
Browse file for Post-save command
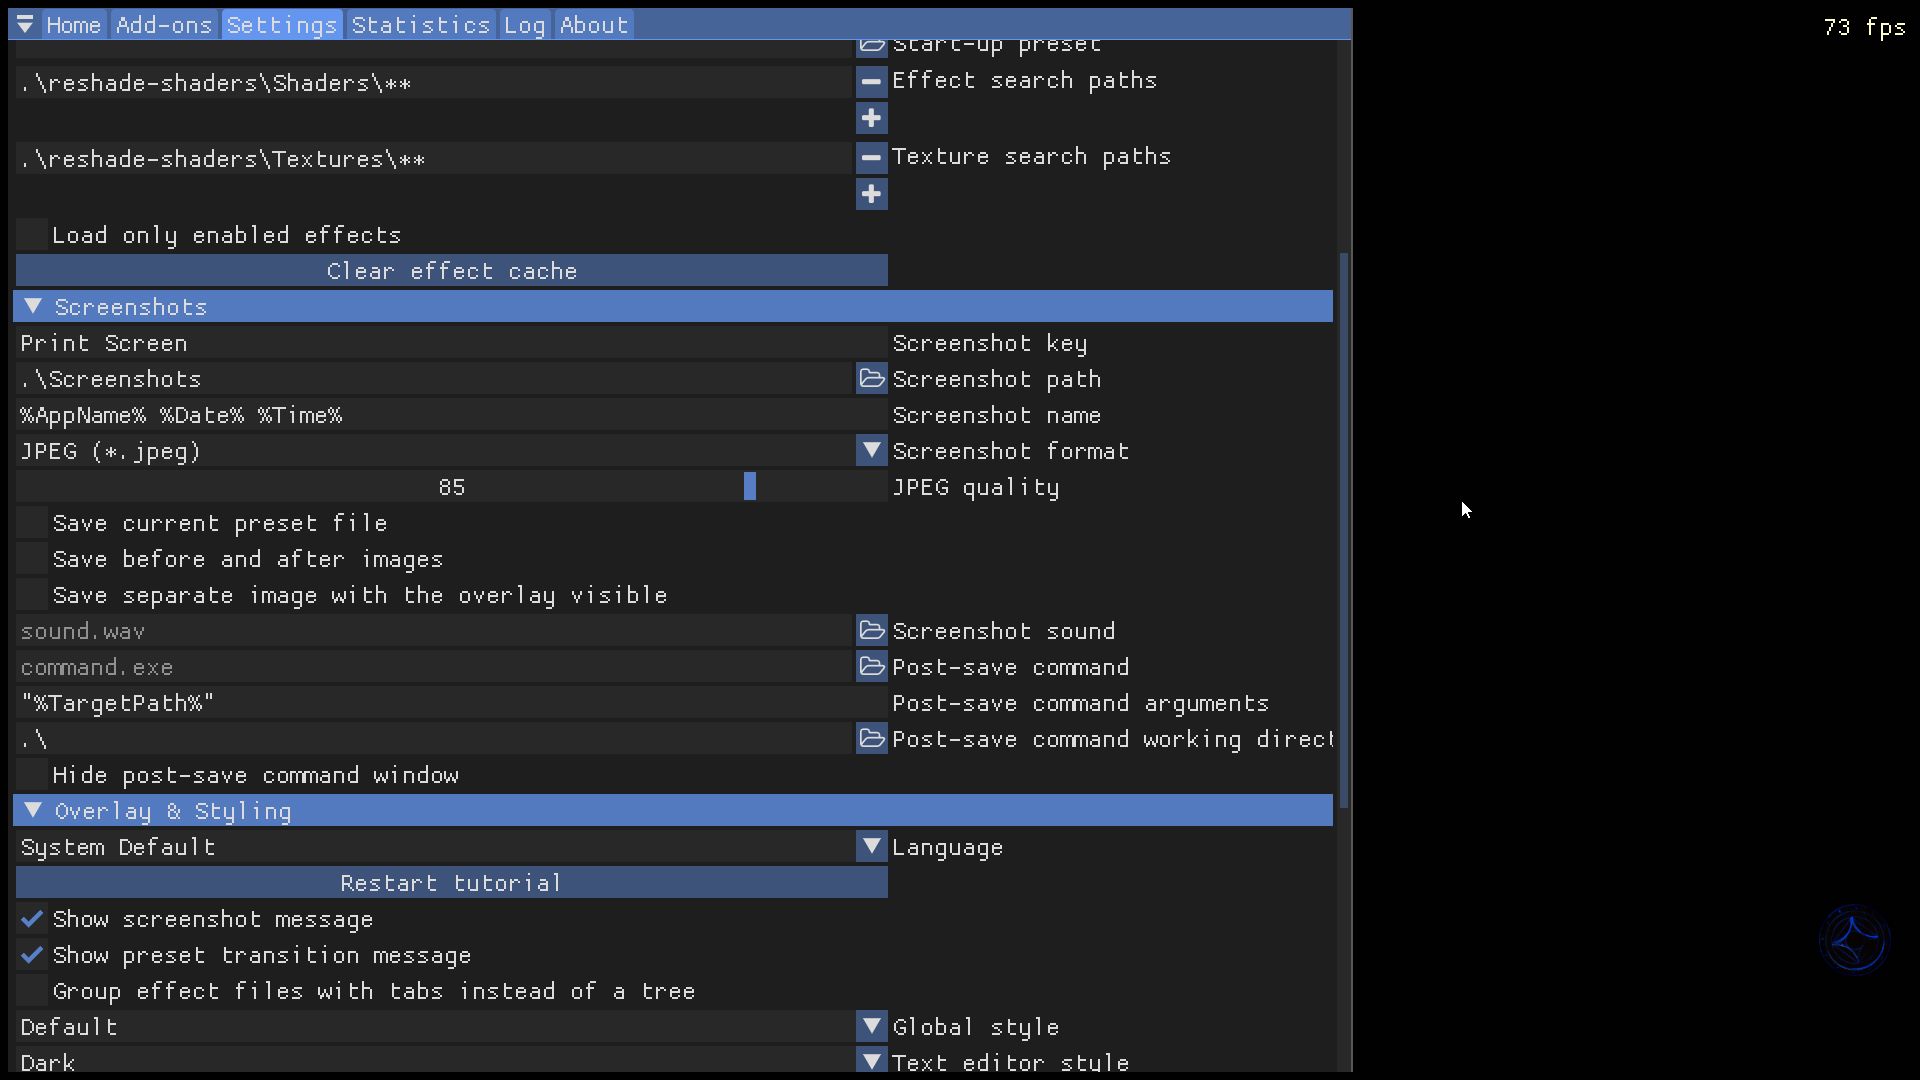click(871, 667)
